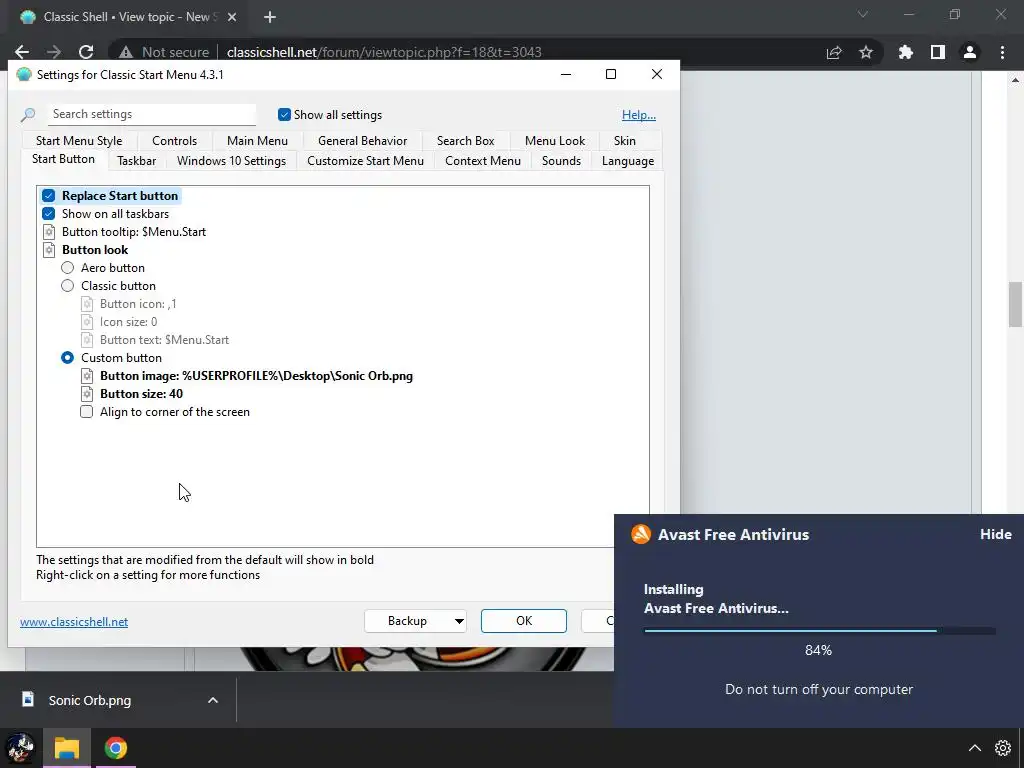This screenshot has height=768, width=1024.
Task: Open the Backup dropdown arrow
Action: (459, 621)
